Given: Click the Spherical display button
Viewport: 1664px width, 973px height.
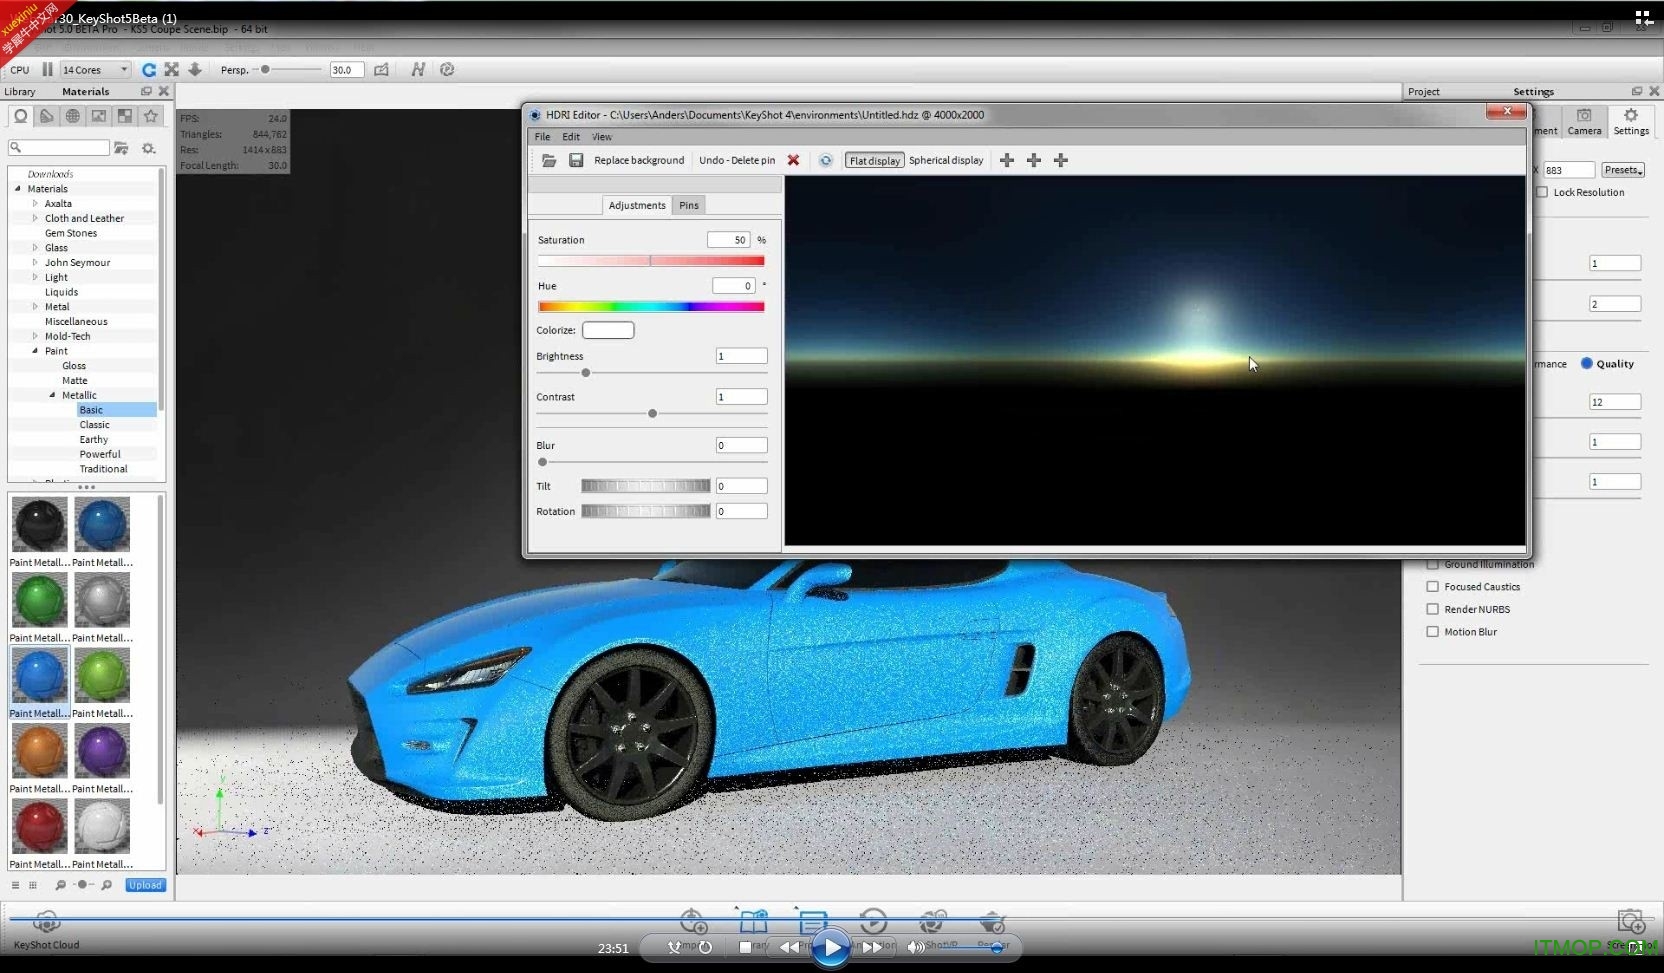Looking at the screenshot, I should [x=946, y=160].
